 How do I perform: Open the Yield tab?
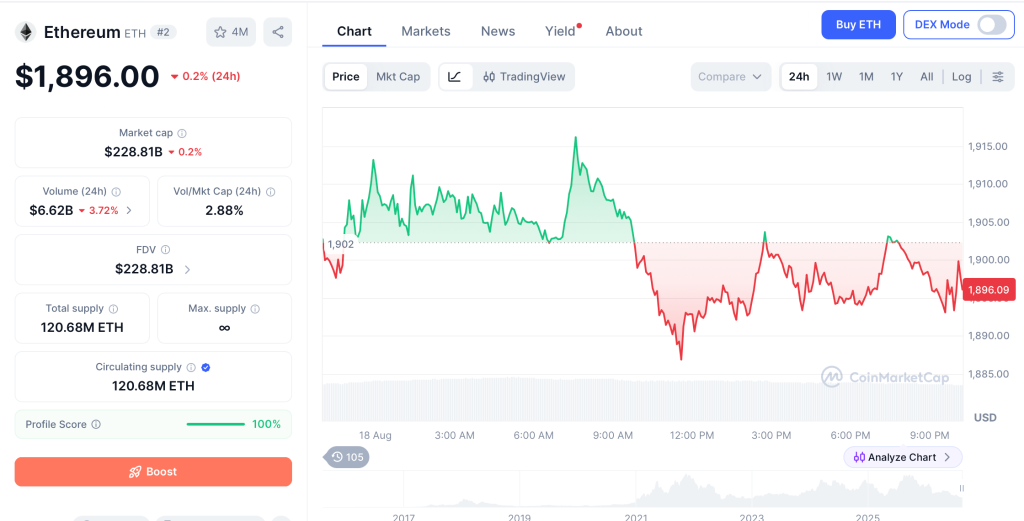point(560,31)
